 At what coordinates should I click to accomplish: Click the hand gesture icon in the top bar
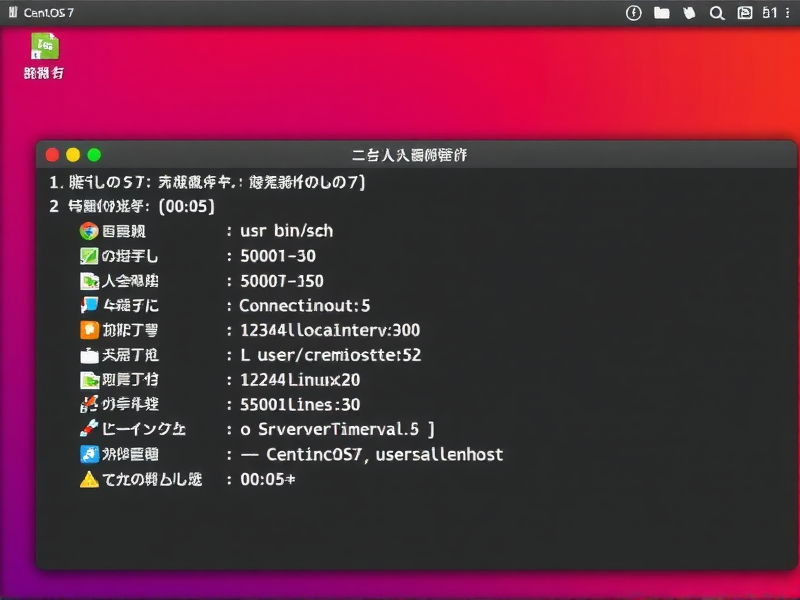click(689, 14)
